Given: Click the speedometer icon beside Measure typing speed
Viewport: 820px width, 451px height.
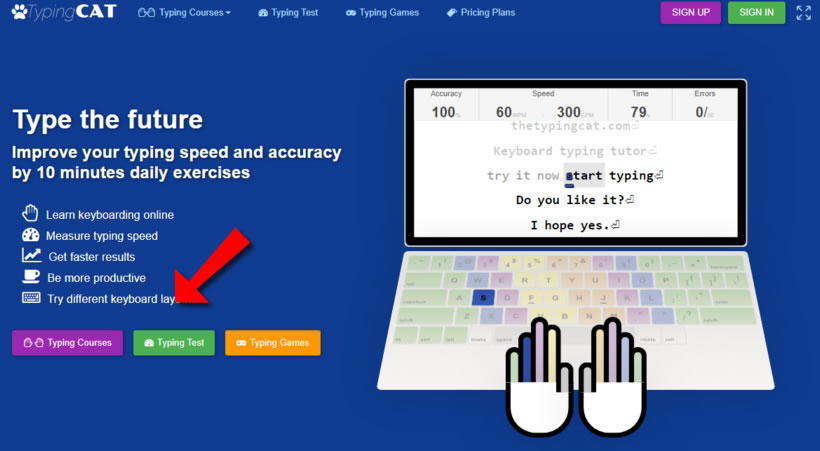Looking at the screenshot, I should point(30,235).
